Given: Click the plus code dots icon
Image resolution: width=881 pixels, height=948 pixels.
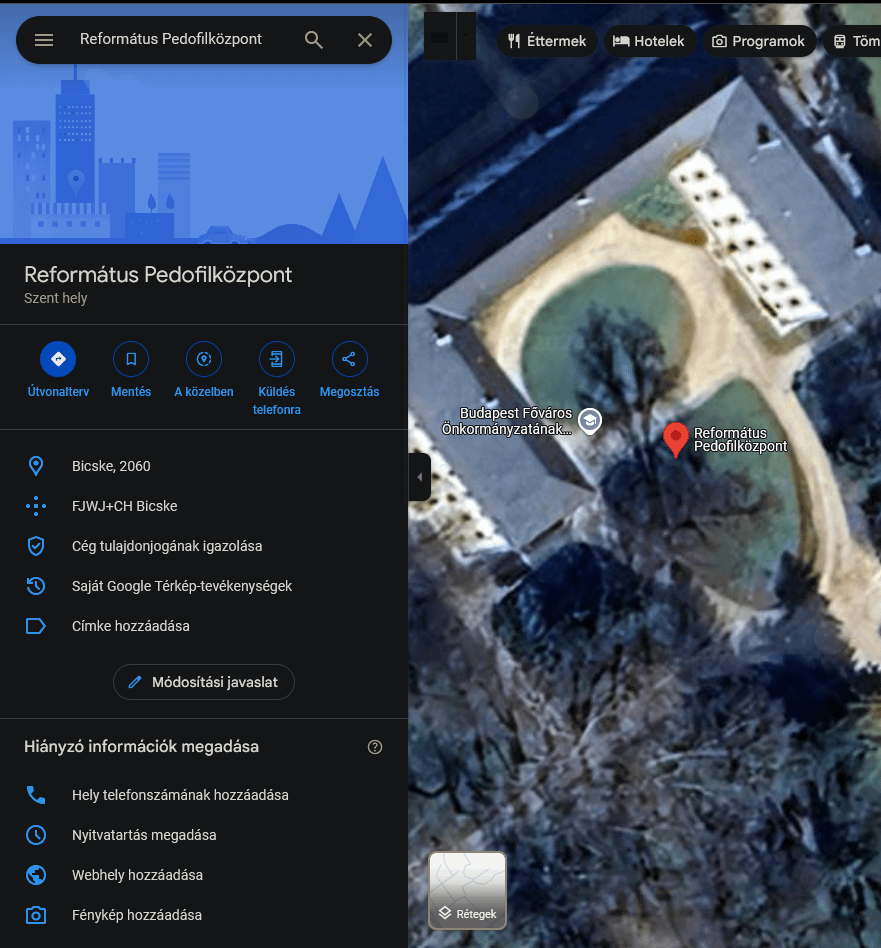Looking at the screenshot, I should tap(36, 506).
